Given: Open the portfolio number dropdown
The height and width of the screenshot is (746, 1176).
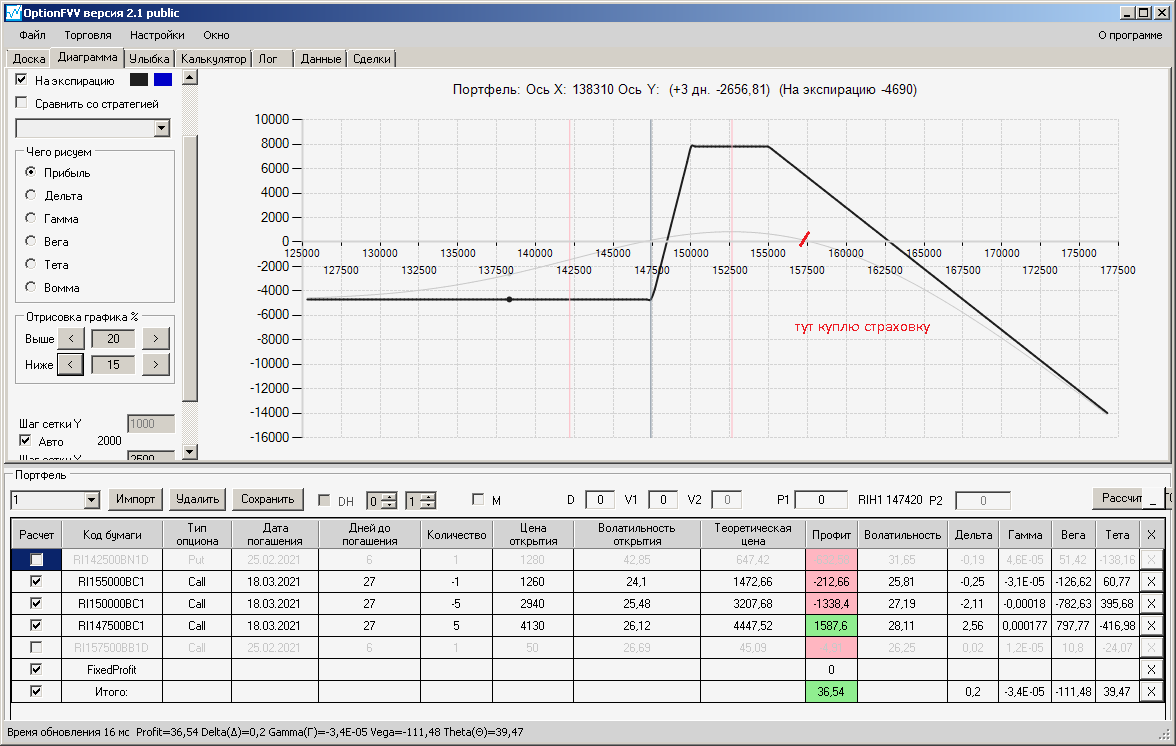Looking at the screenshot, I should [x=92, y=500].
